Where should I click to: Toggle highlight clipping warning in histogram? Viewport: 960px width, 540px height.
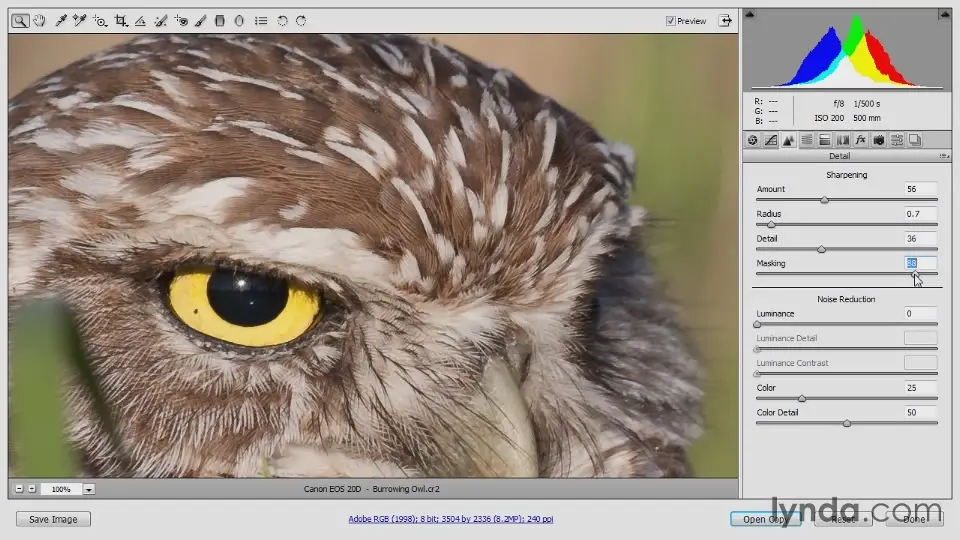(943, 15)
